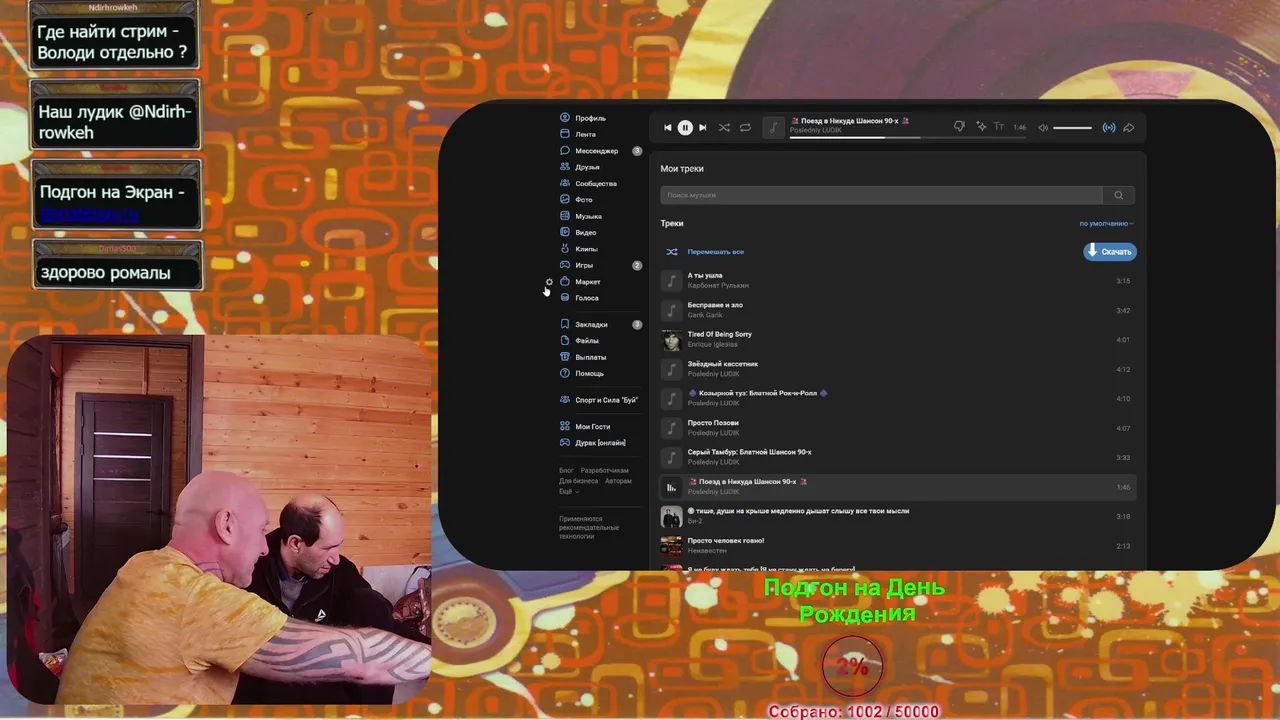This screenshot has height=720, width=1280.
Task: Click the Для бизнеса footer link
Action: [578, 481]
